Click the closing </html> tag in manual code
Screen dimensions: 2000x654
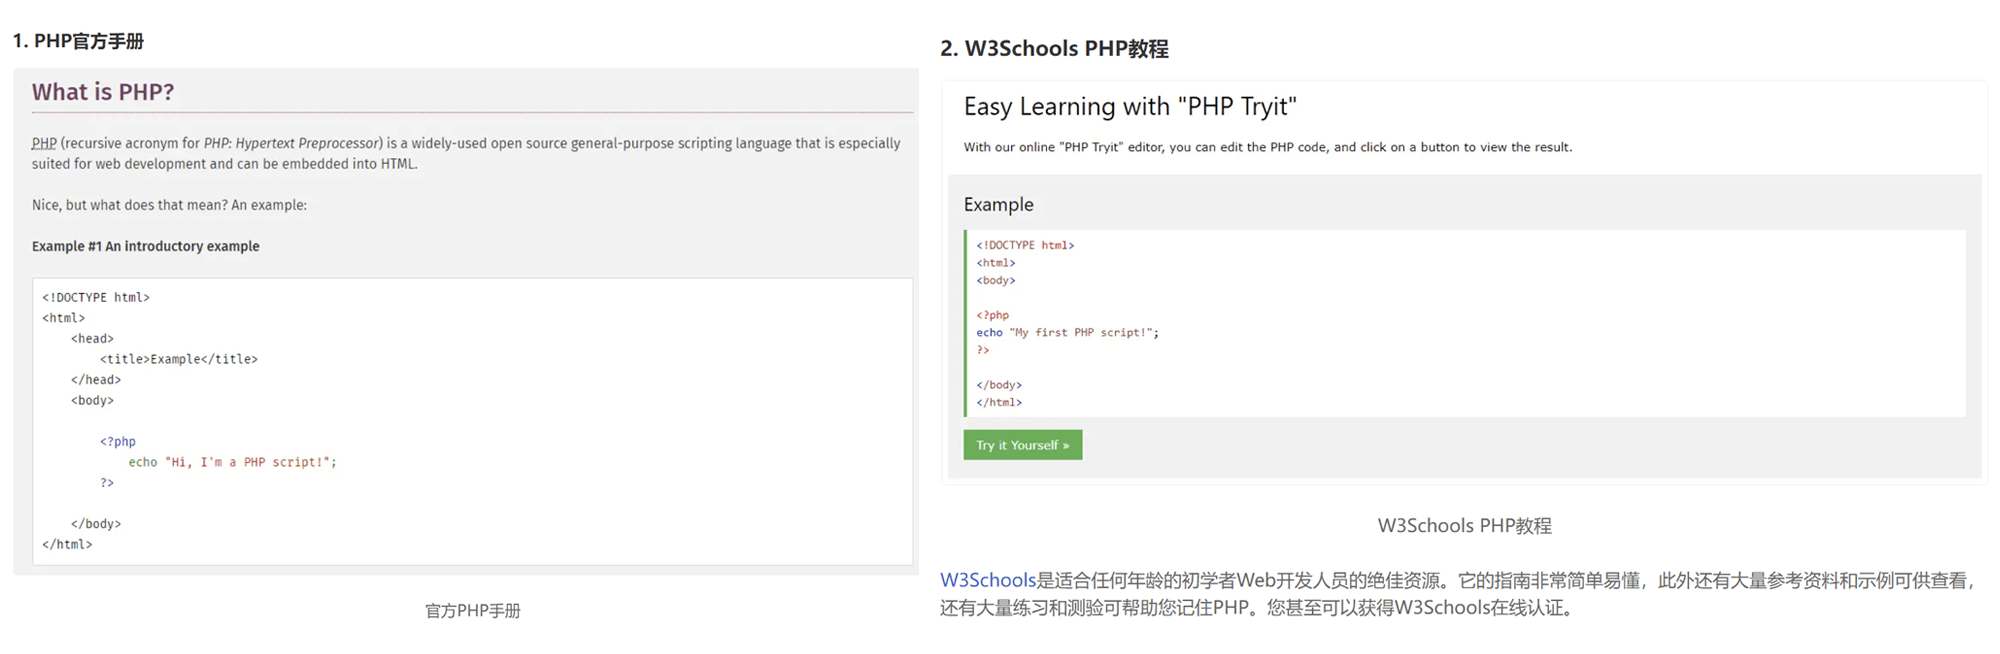[67, 544]
